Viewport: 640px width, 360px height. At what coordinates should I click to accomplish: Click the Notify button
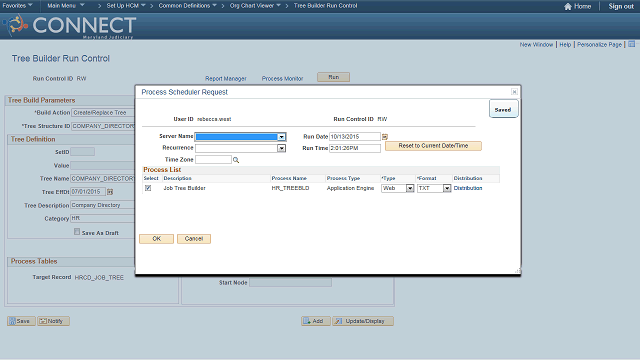(x=53, y=321)
